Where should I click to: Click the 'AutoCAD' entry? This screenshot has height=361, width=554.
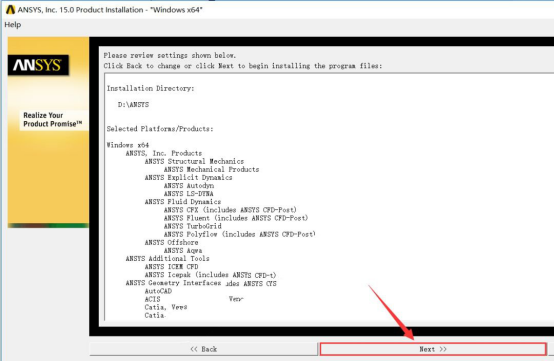pyautogui.click(x=158, y=291)
